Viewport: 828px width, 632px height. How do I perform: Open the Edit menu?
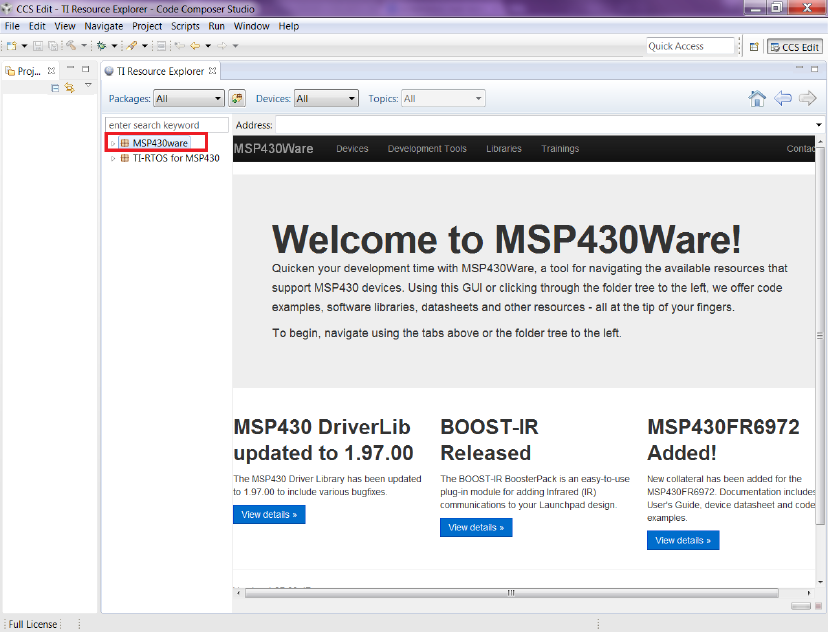[37, 26]
